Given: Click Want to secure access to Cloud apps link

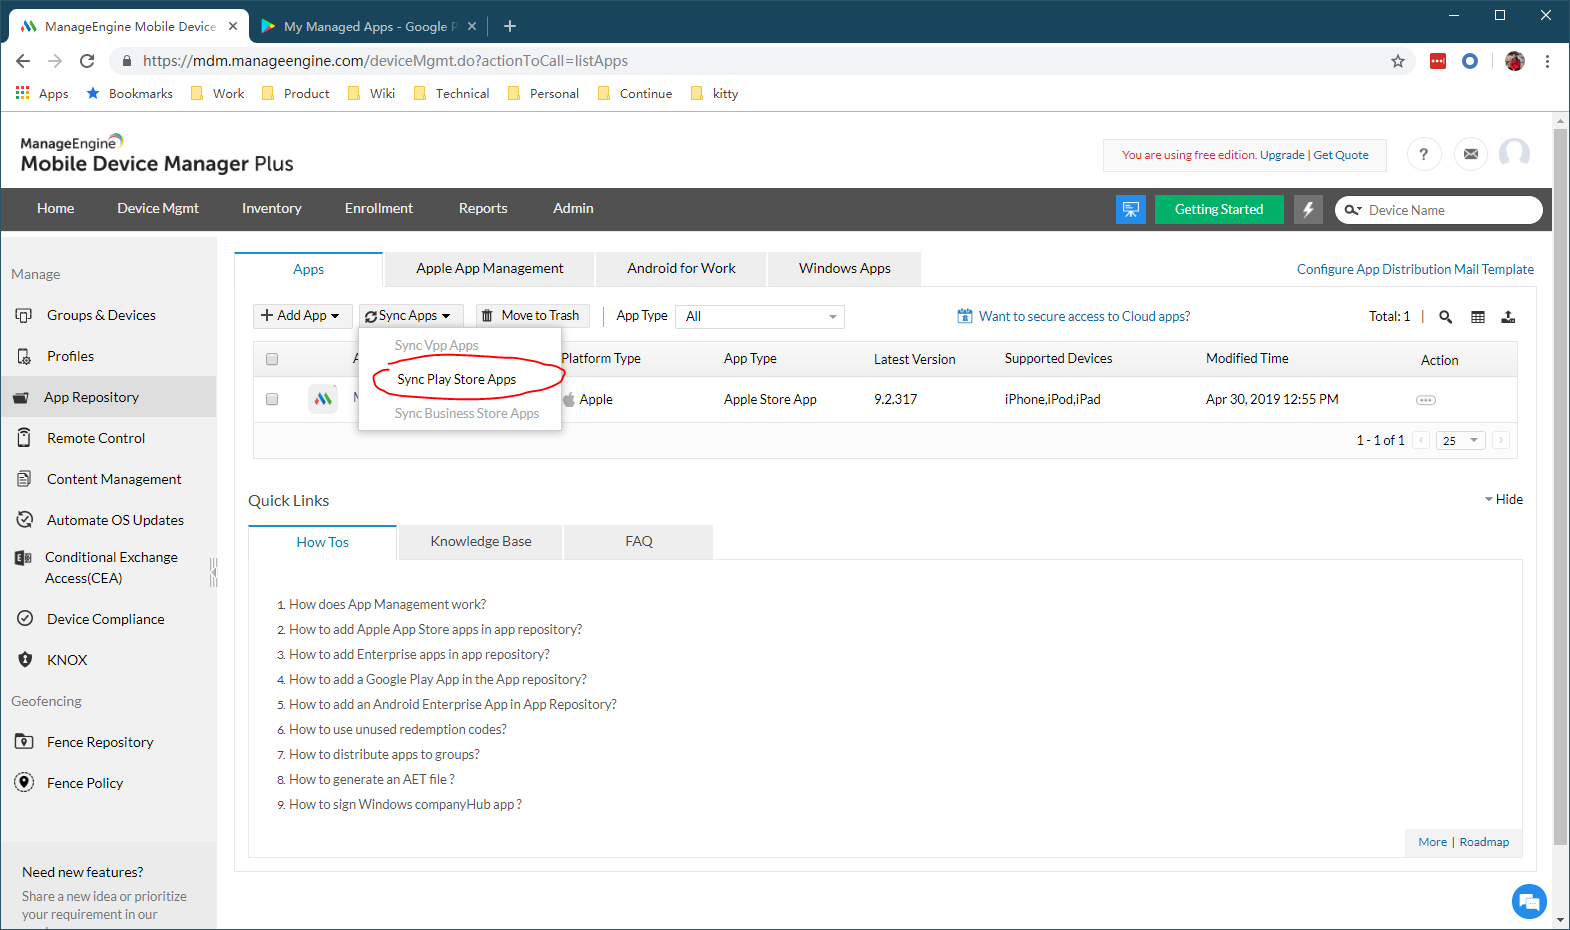Looking at the screenshot, I should coord(1084,316).
